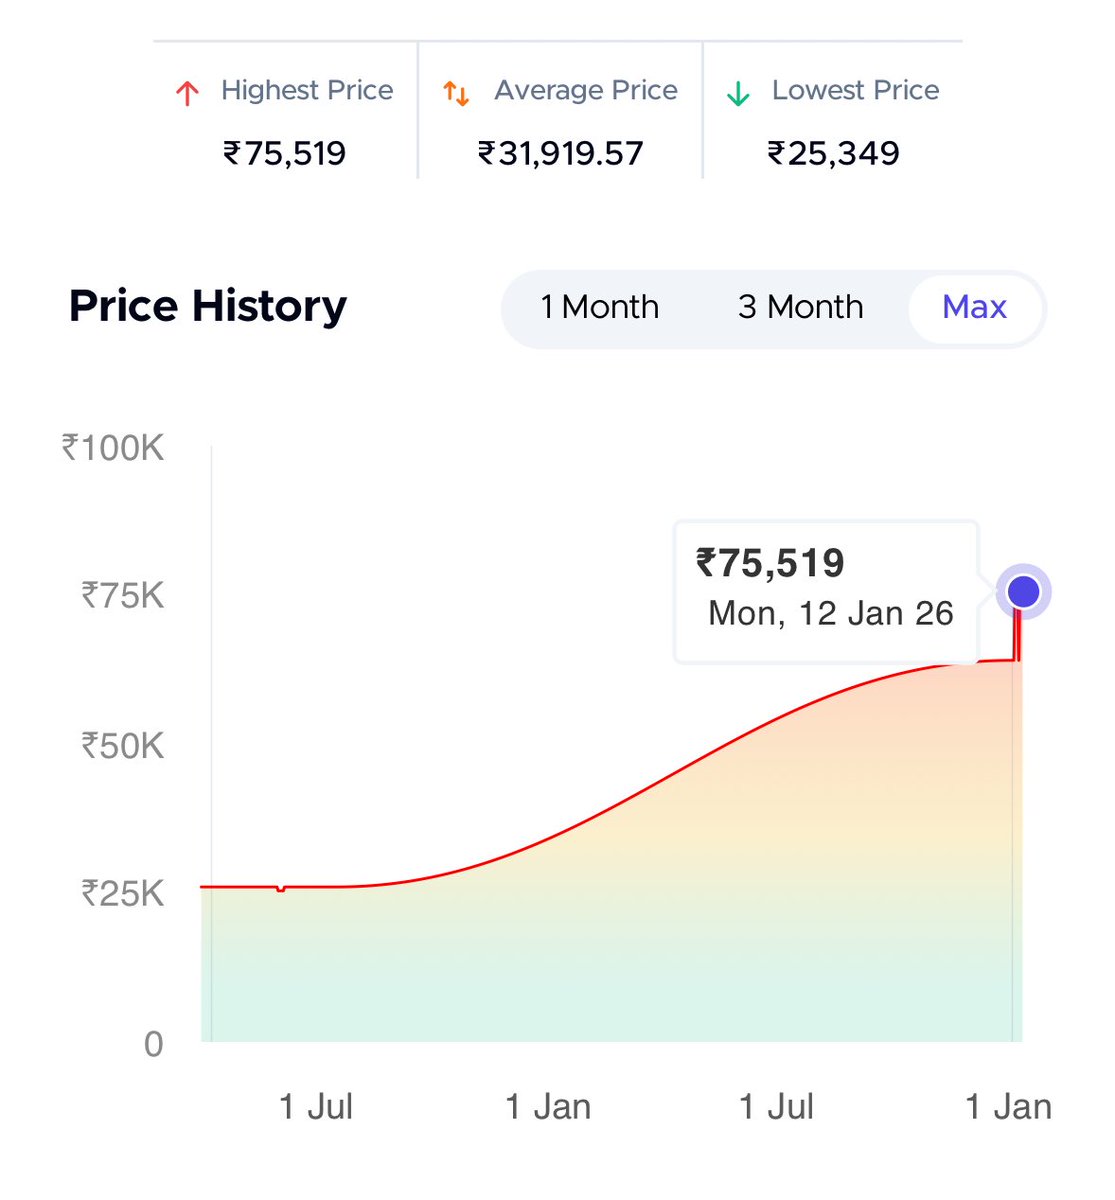Click the Highest Price label
This screenshot has width=1115, height=1200.
coord(307,90)
